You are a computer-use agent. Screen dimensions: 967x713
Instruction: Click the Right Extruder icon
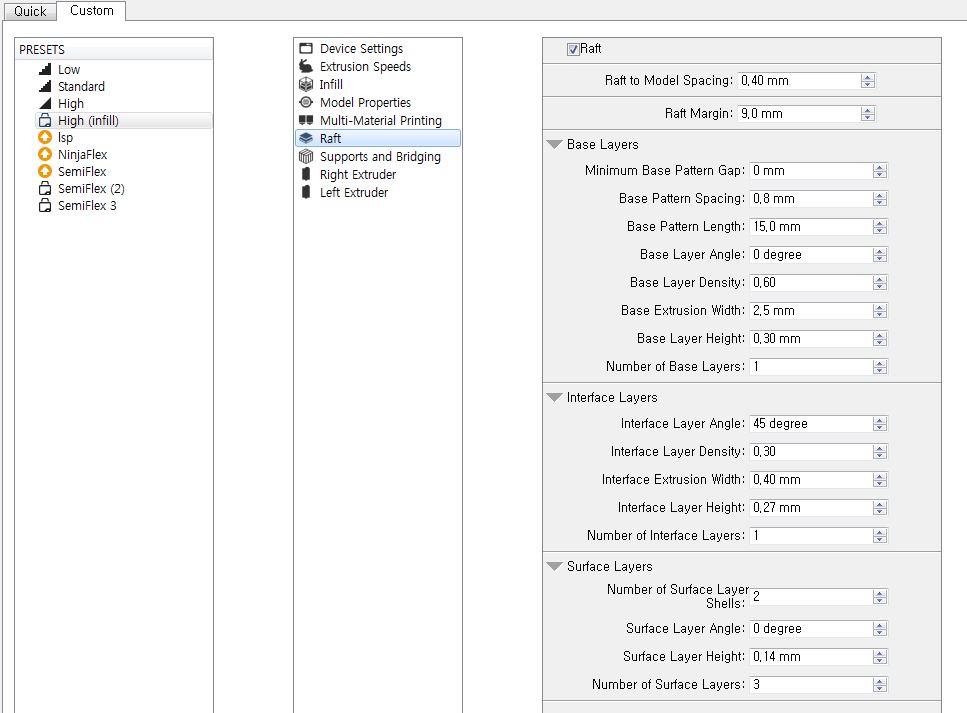306,174
